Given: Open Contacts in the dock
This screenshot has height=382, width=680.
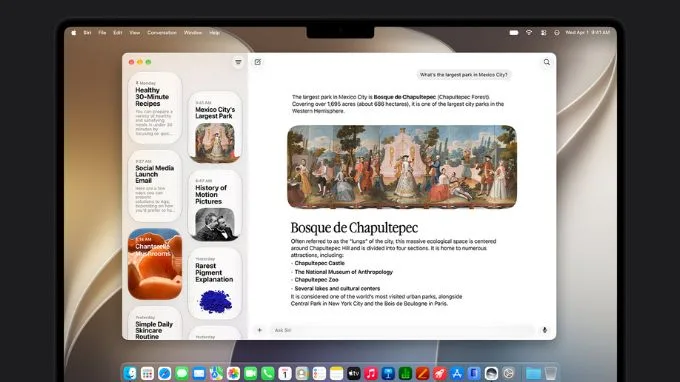Looking at the screenshot, I should 302,373.
